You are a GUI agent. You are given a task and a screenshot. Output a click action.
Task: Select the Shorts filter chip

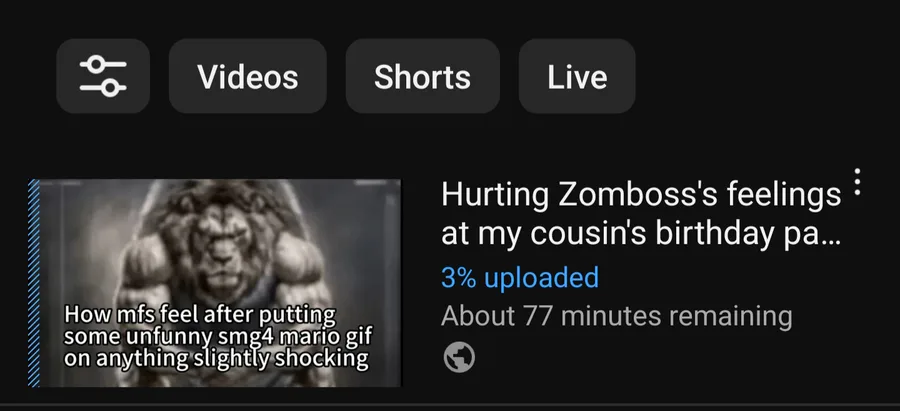422,76
